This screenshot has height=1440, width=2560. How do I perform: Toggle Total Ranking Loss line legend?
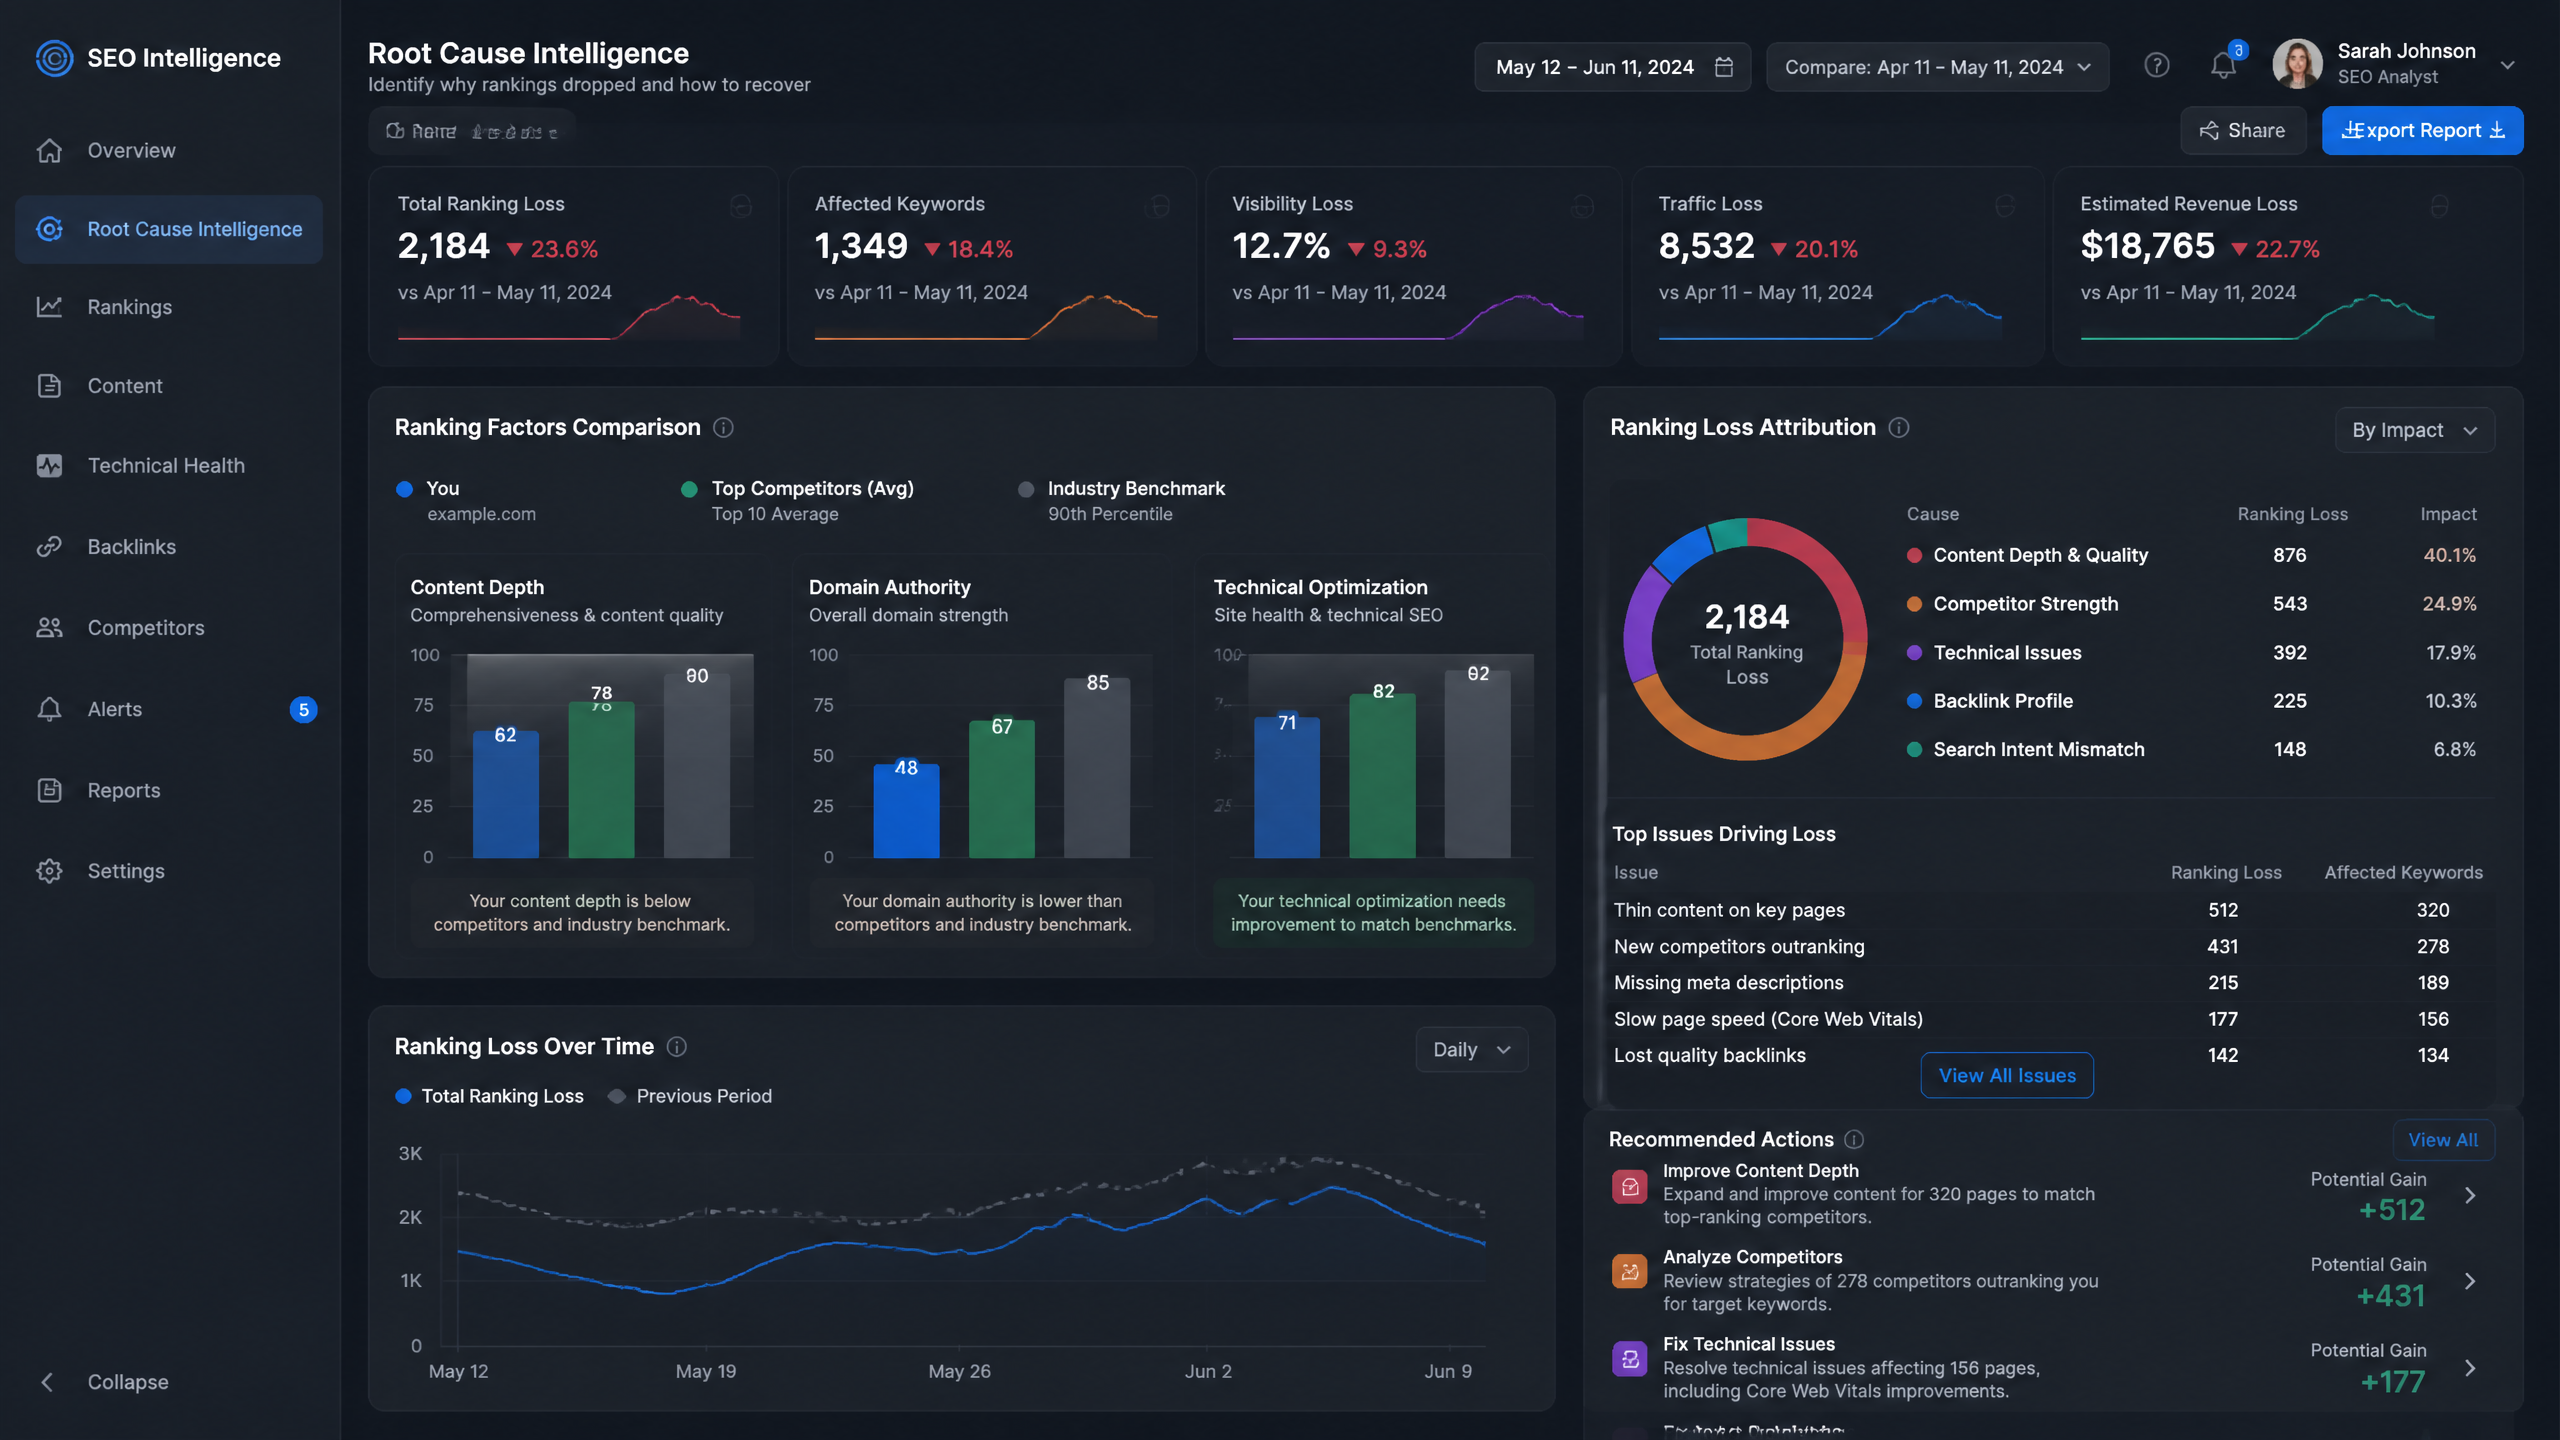489,1096
